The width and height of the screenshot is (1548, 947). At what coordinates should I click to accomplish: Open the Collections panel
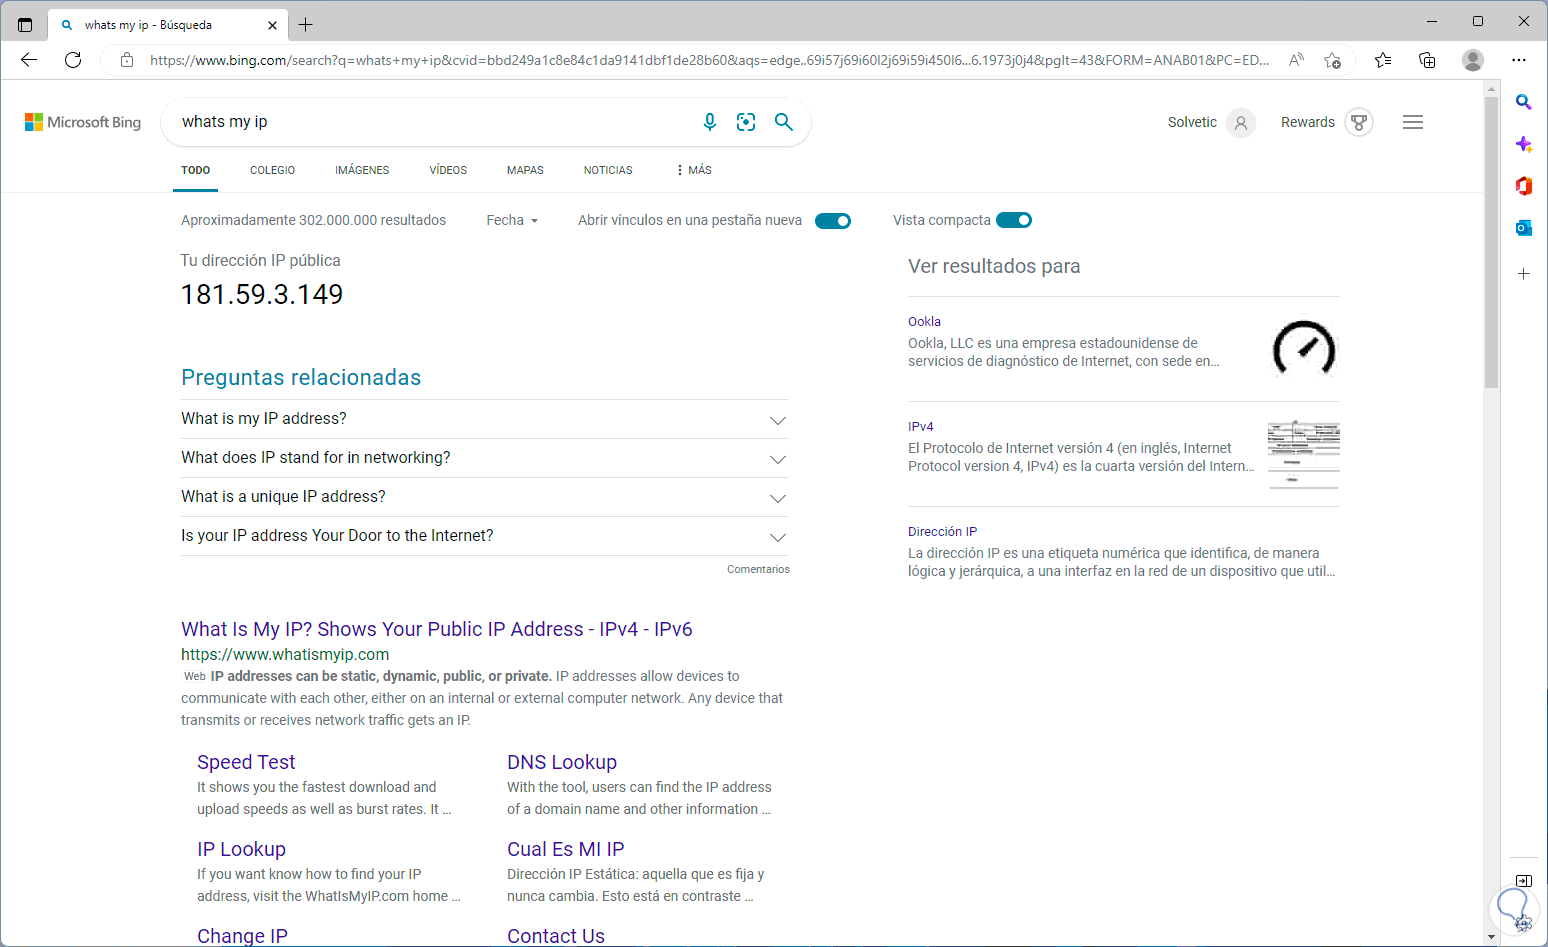[x=1427, y=60]
